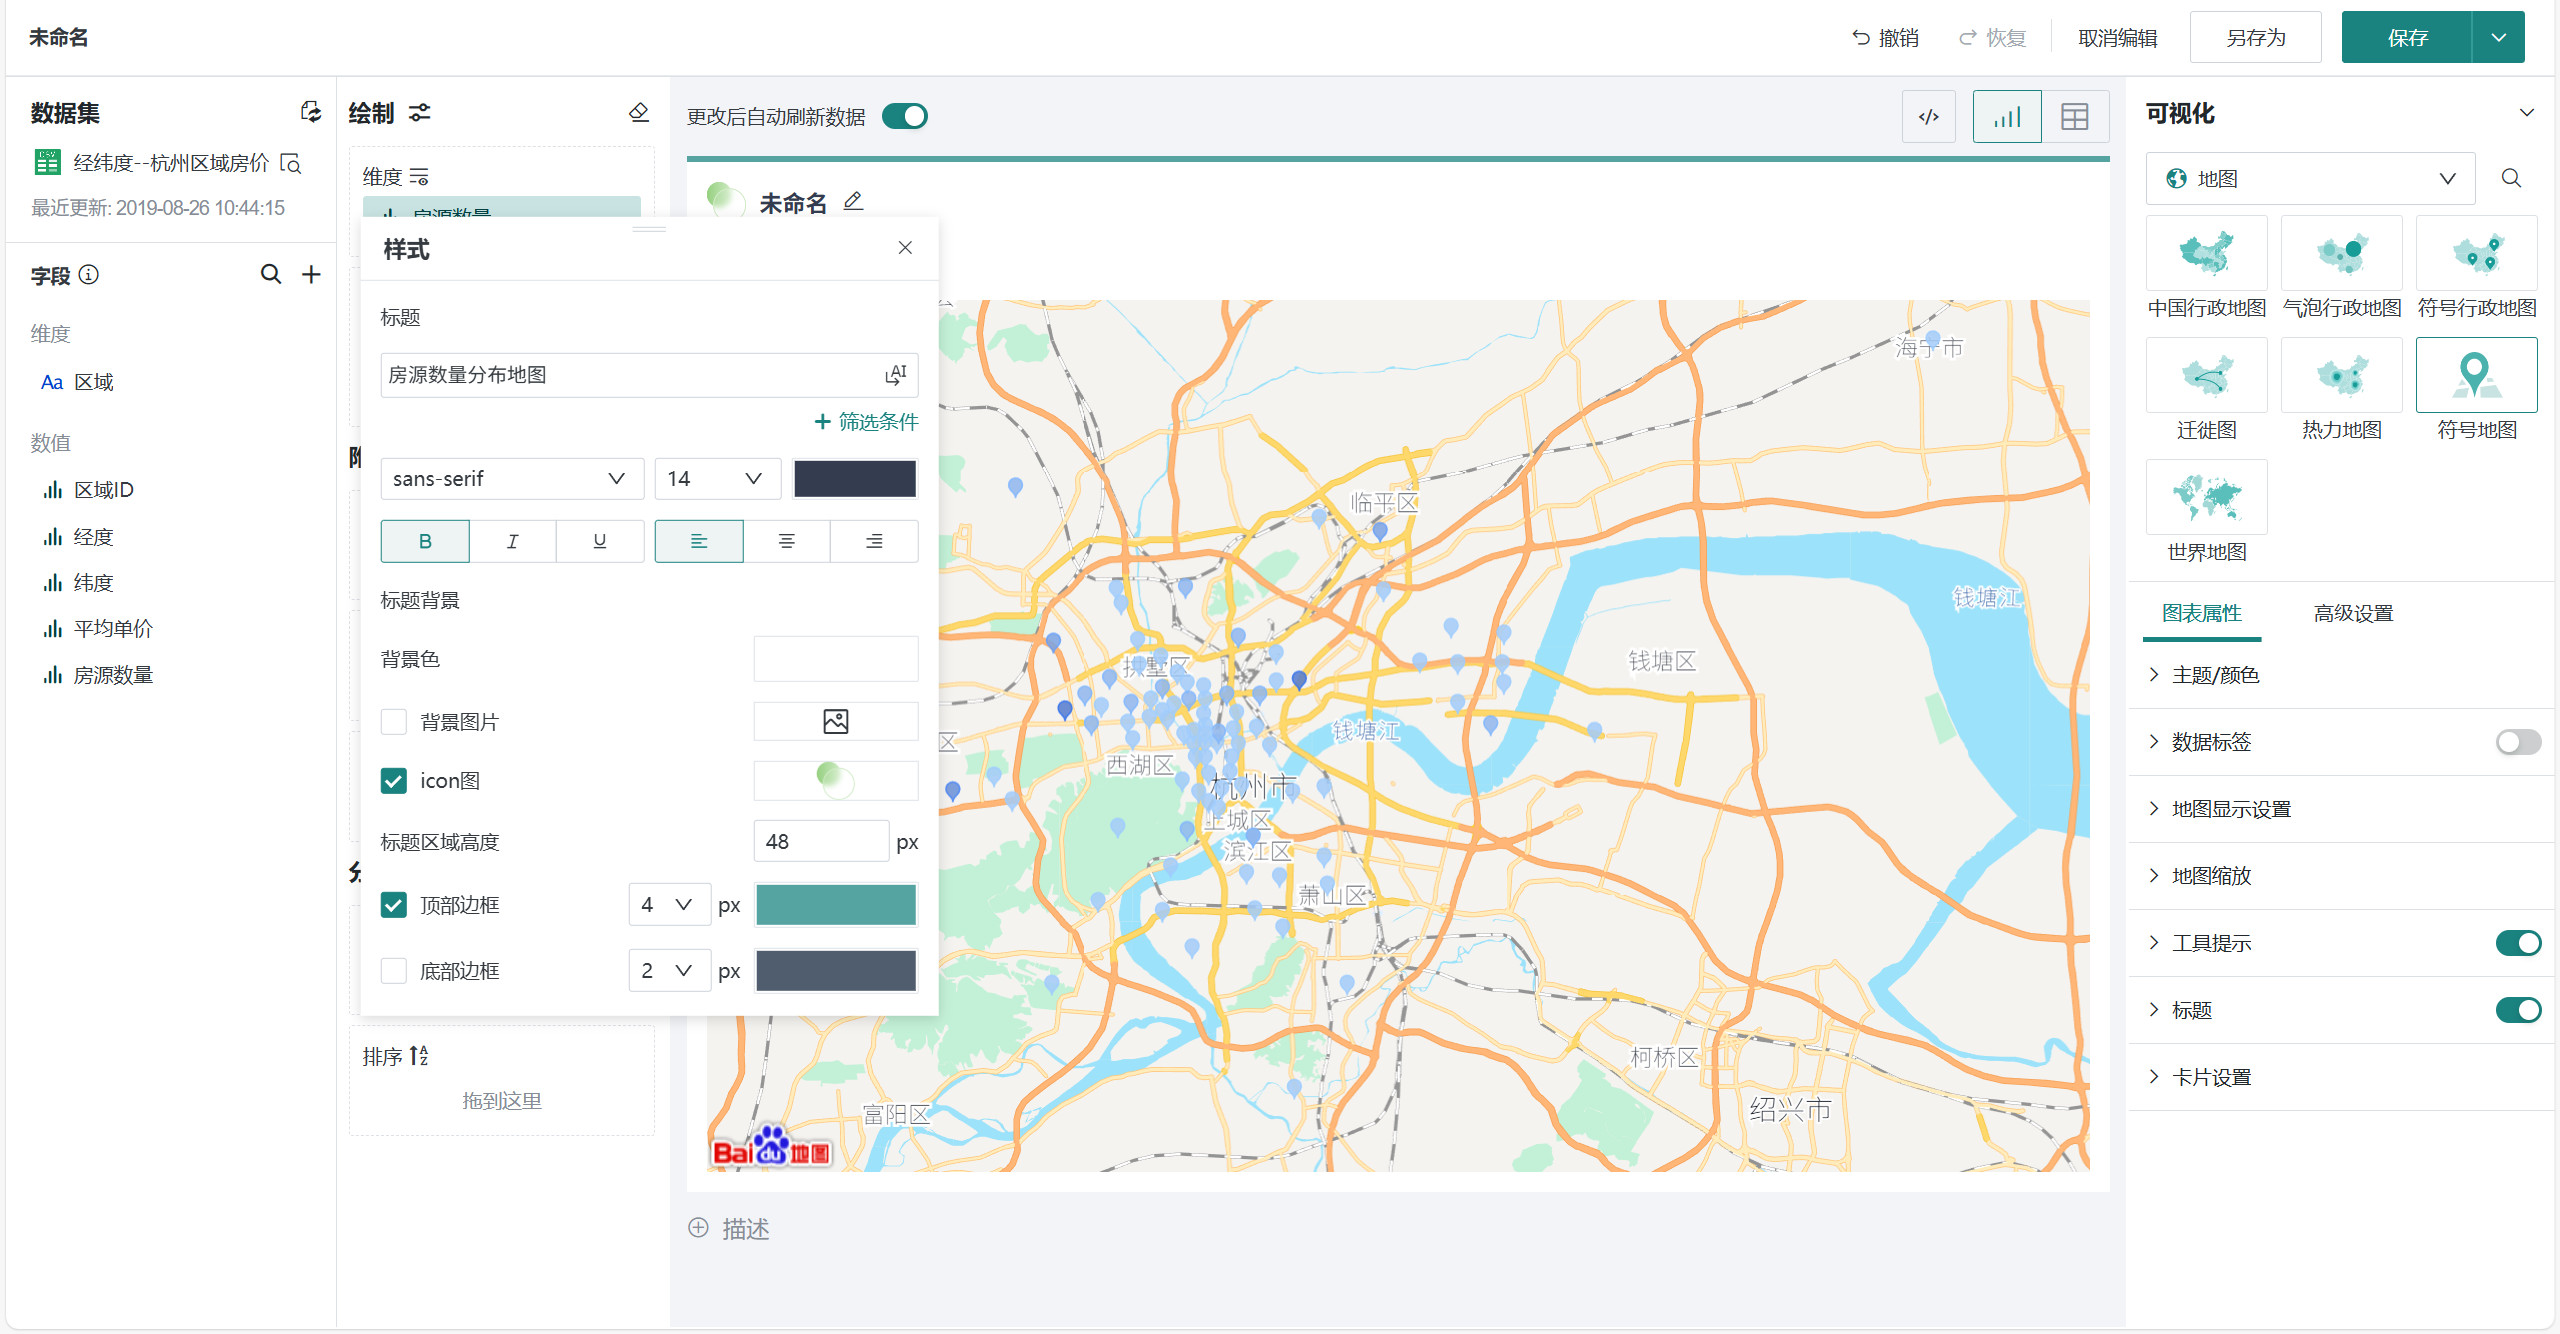Open the 图表属性 tab
2560x1334 pixels.
pos(2201,613)
